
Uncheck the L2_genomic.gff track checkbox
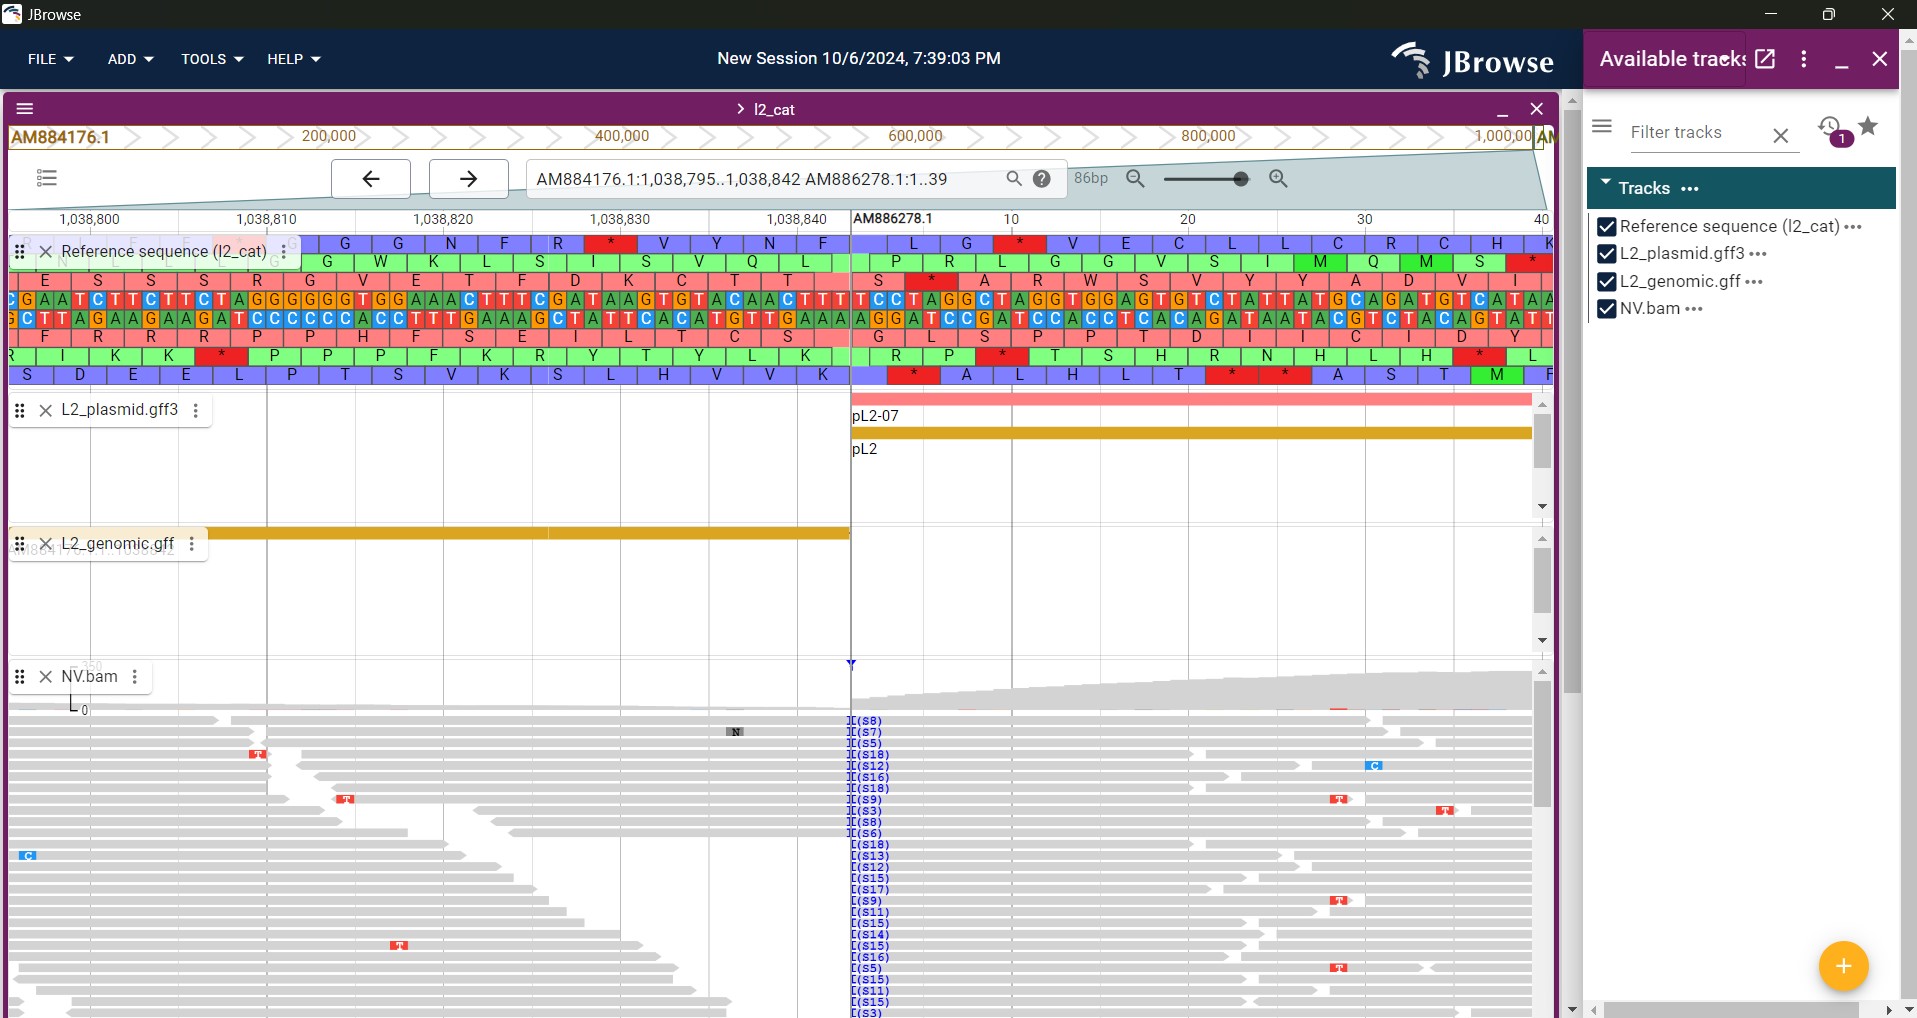1607,282
